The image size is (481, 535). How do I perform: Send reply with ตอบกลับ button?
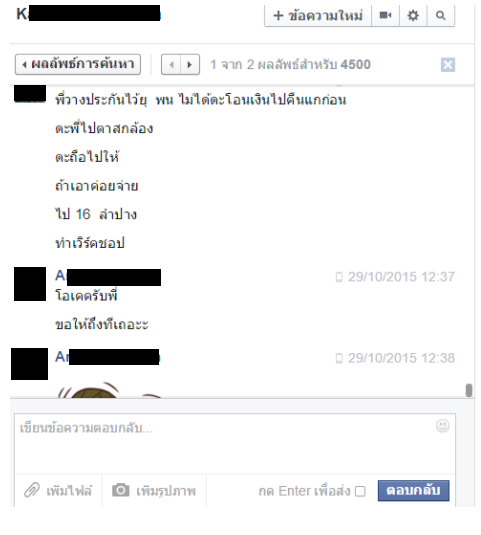(413, 490)
